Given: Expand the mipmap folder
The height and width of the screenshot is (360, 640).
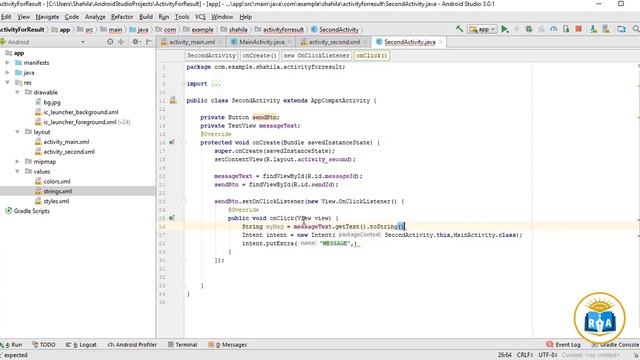Looking at the screenshot, I should click(18, 162).
